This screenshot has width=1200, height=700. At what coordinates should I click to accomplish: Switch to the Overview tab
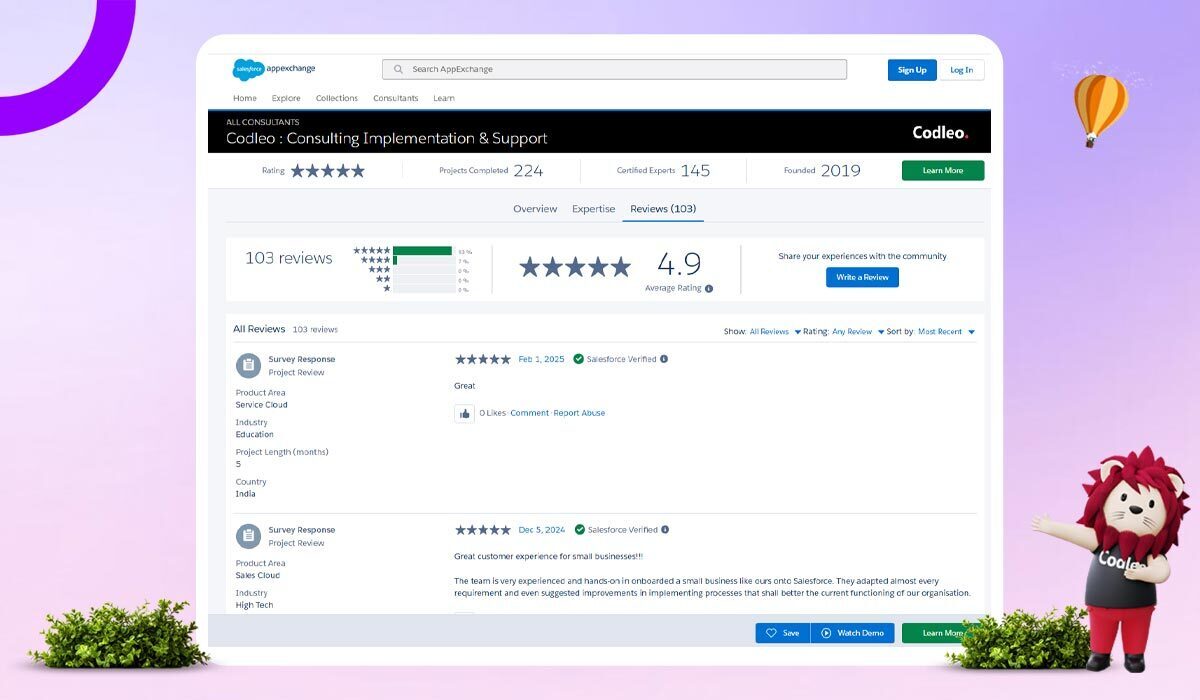[x=535, y=209]
